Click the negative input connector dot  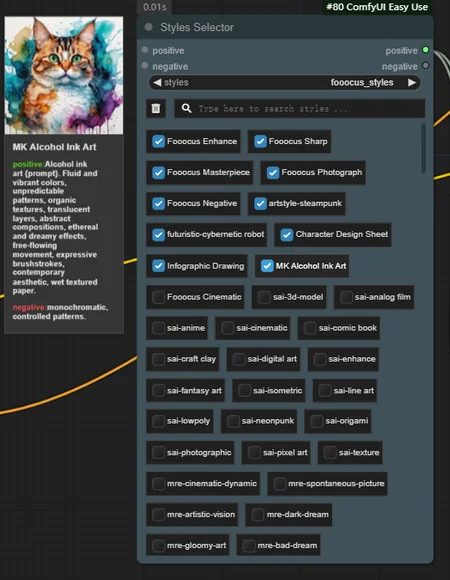(145, 66)
